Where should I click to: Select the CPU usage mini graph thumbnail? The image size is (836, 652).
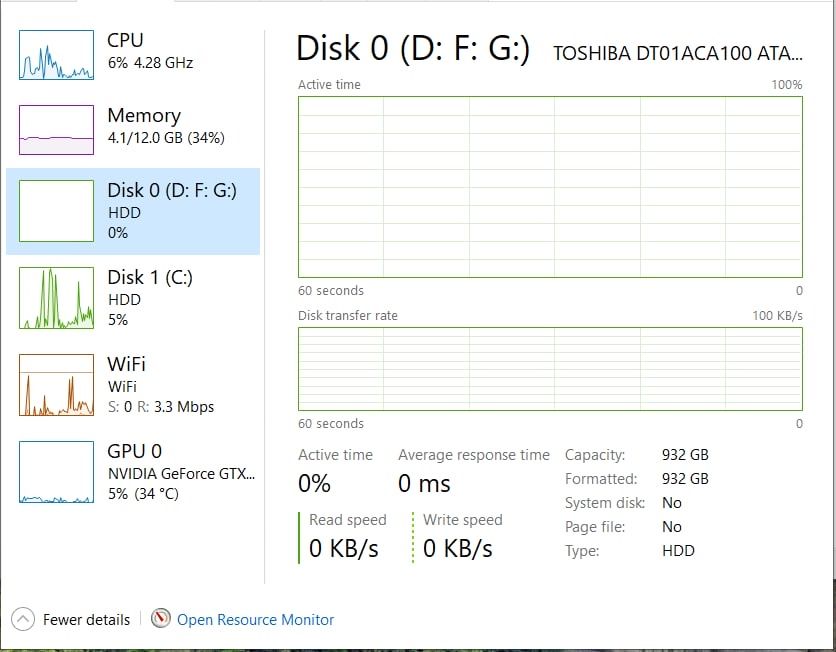pyautogui.click(x=56, y=55)
